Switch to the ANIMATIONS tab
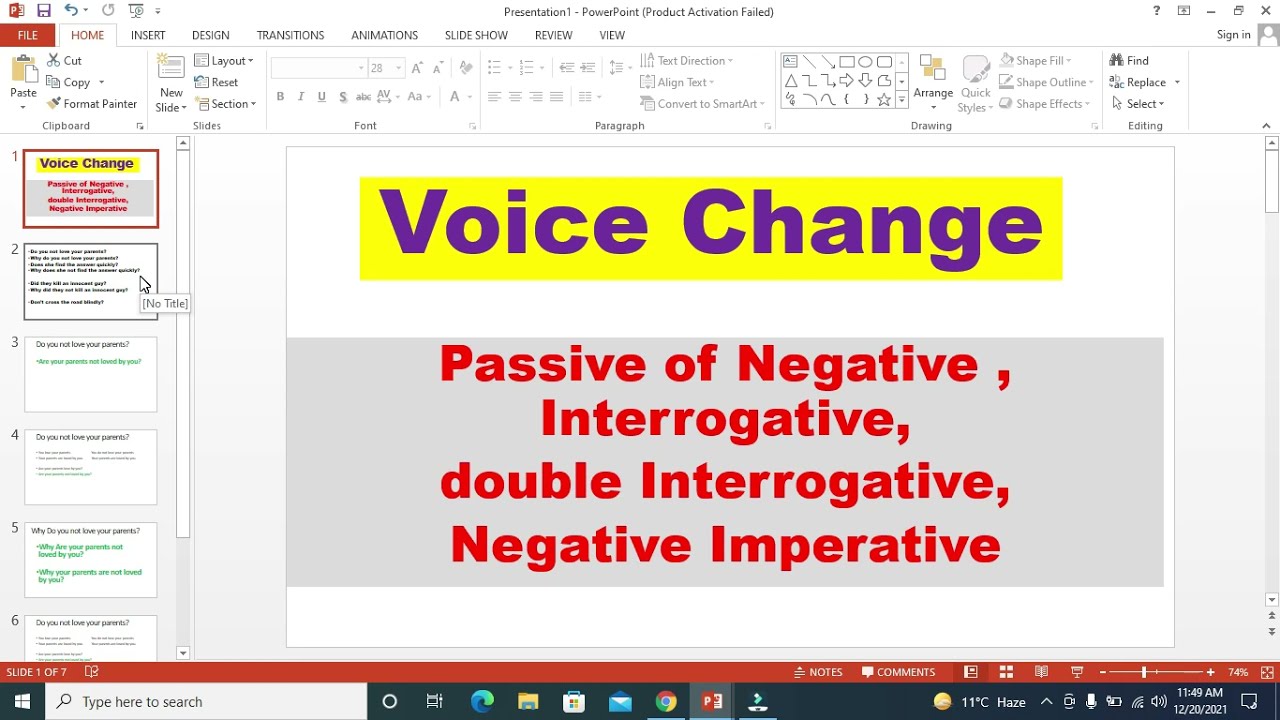The image size is (1280, 720). pyautogui.click(x=384, y=35)
